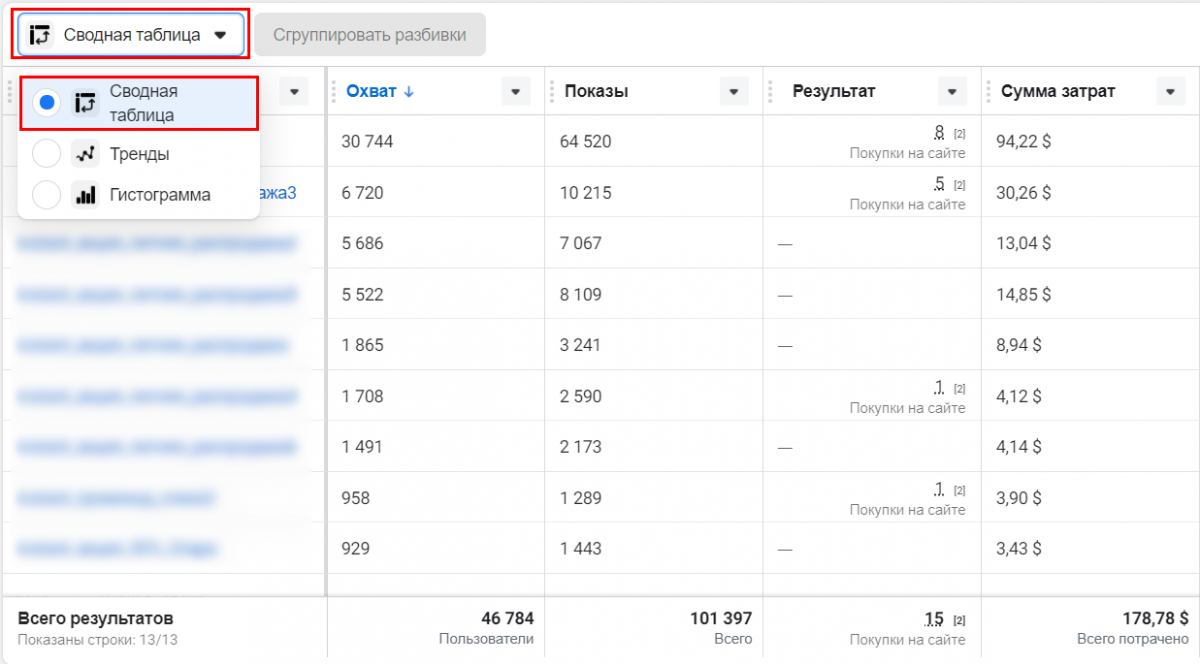Image resolution: width=1200 pixels, height=664 pixels.
Task: Click the cost cell 3,90 $
Action: (1019, 497)
